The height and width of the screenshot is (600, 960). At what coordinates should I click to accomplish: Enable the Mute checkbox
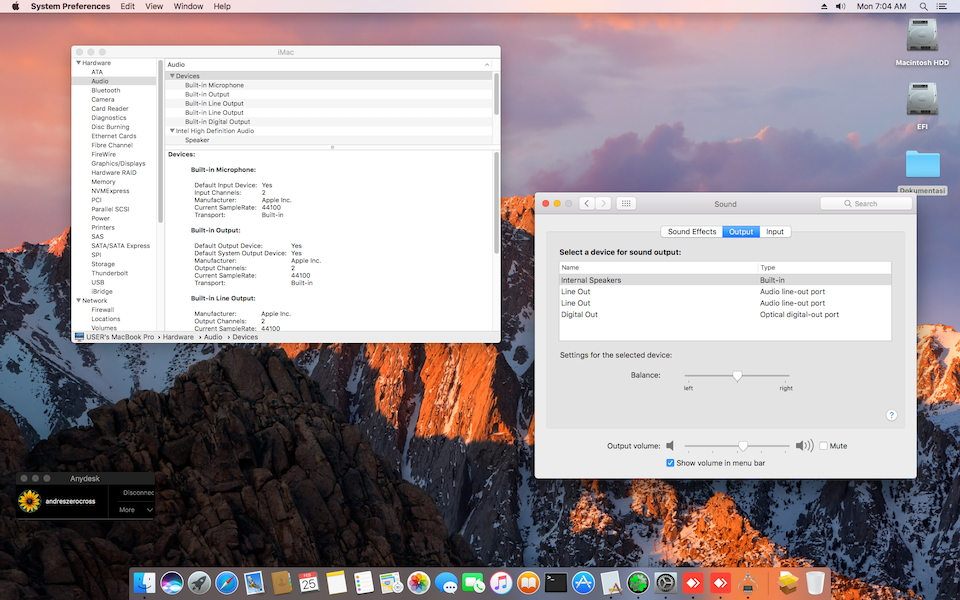823,446
